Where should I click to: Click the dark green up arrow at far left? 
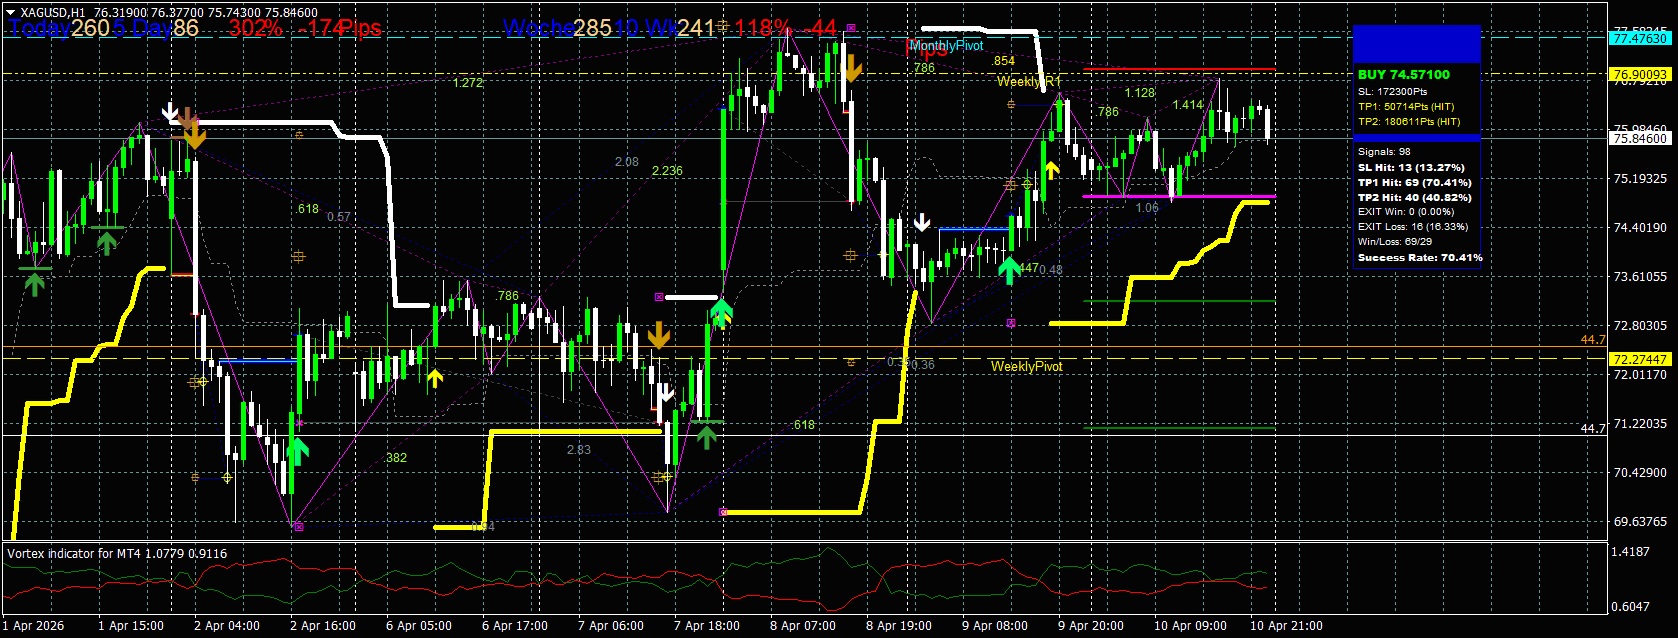click(x=35, y=283)
